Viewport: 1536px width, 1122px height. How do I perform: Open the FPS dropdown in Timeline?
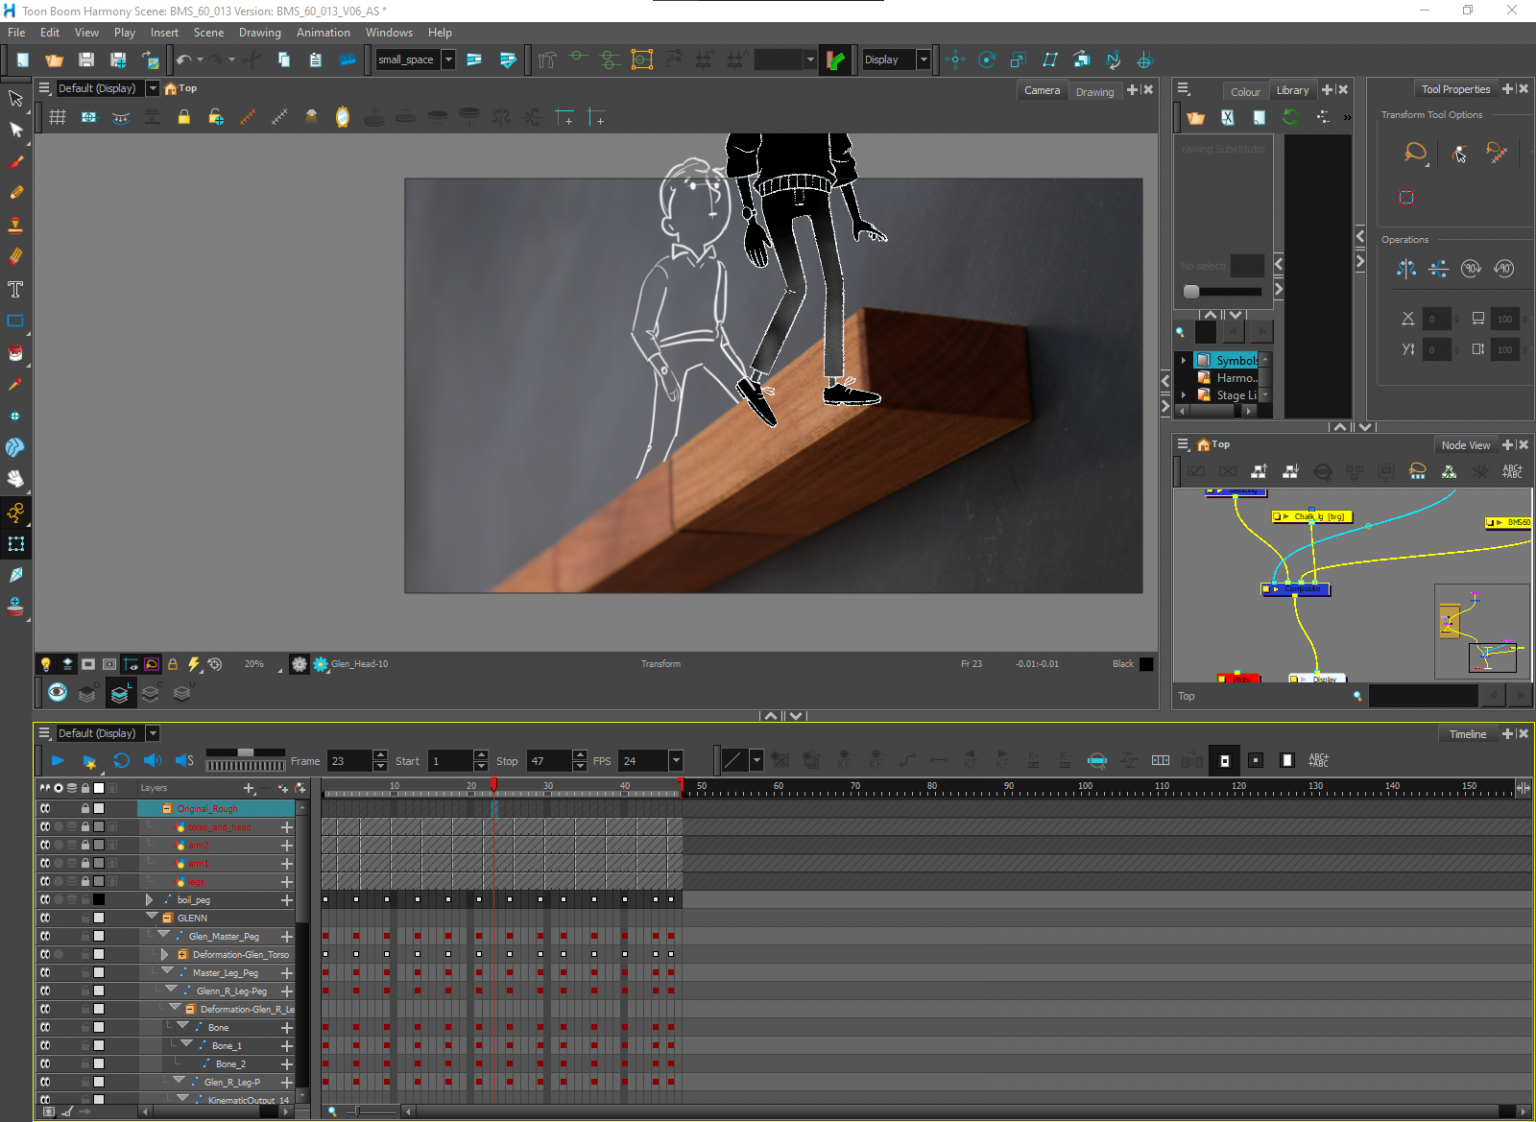coord(676,761)
